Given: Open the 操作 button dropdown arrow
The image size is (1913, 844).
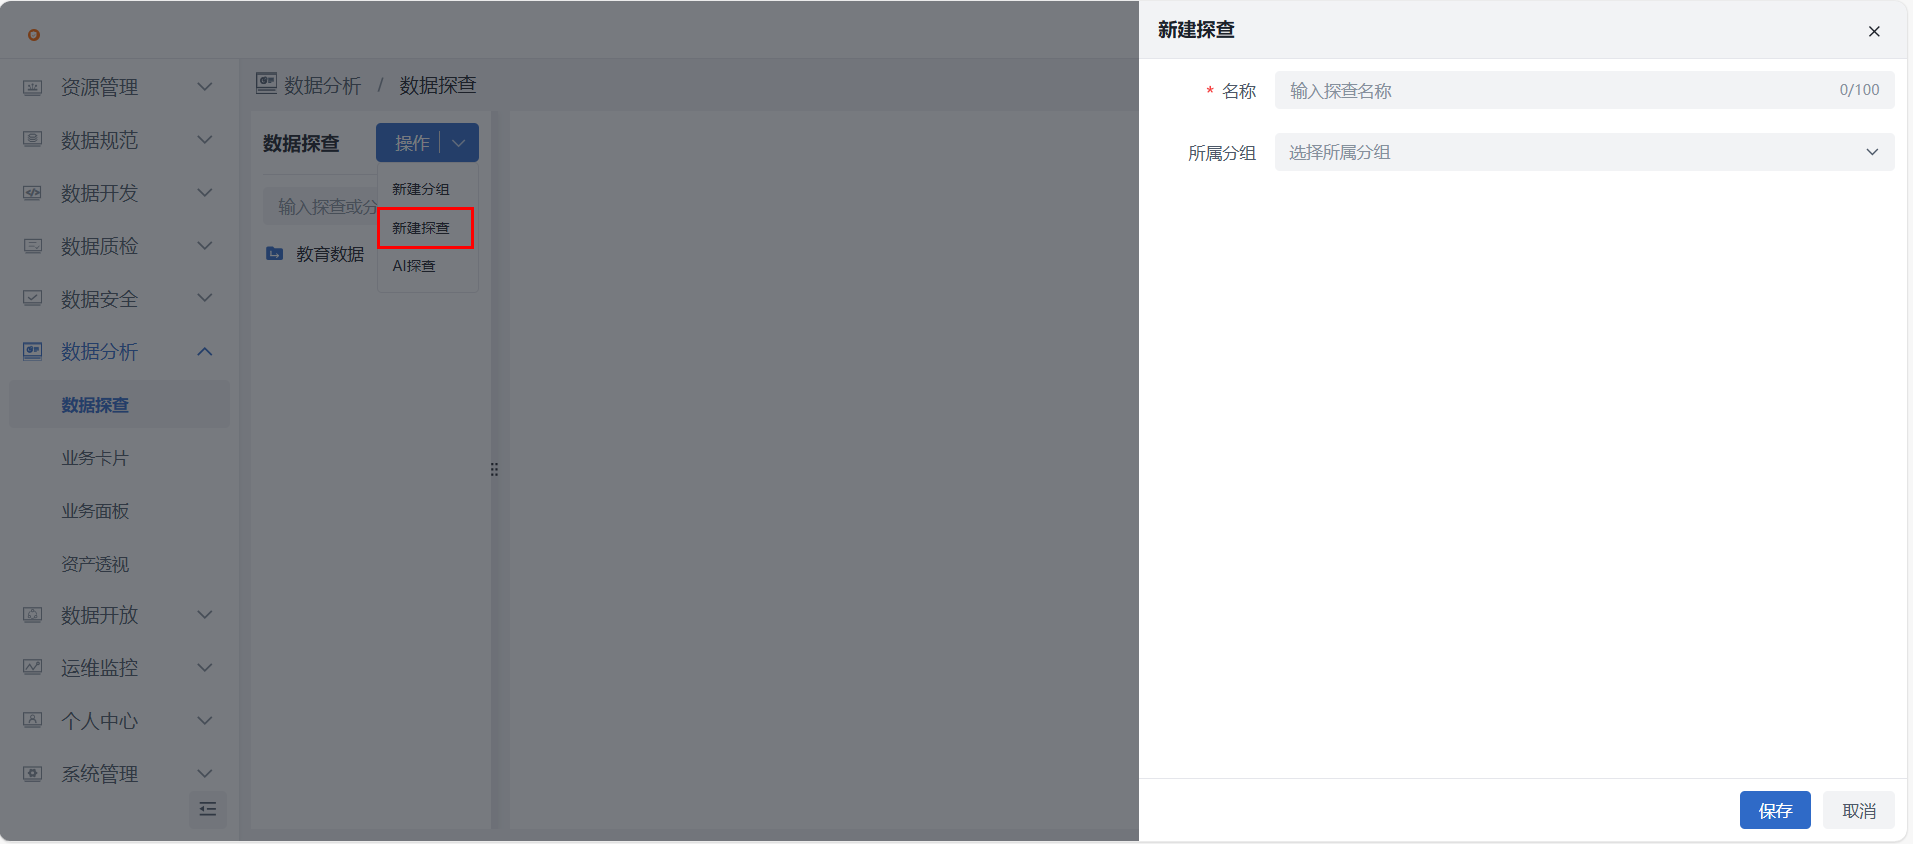Looking at the screenshot, I should [459, 143].
